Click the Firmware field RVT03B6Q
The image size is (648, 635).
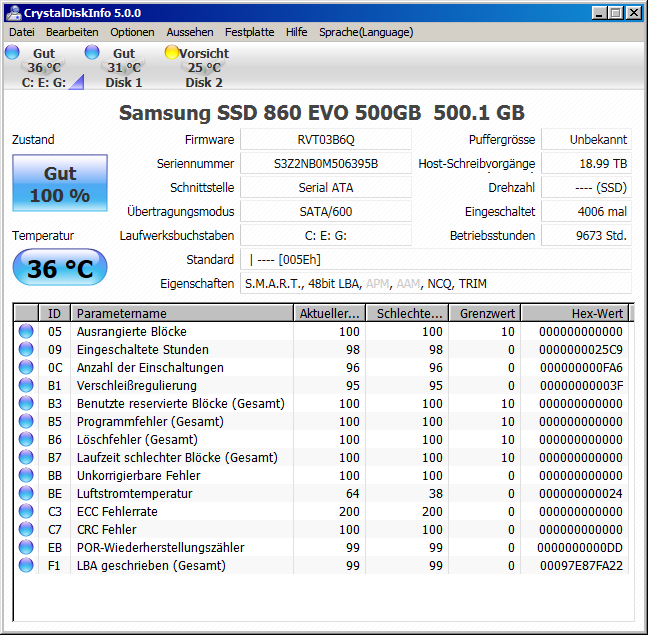tap(326, 140)
